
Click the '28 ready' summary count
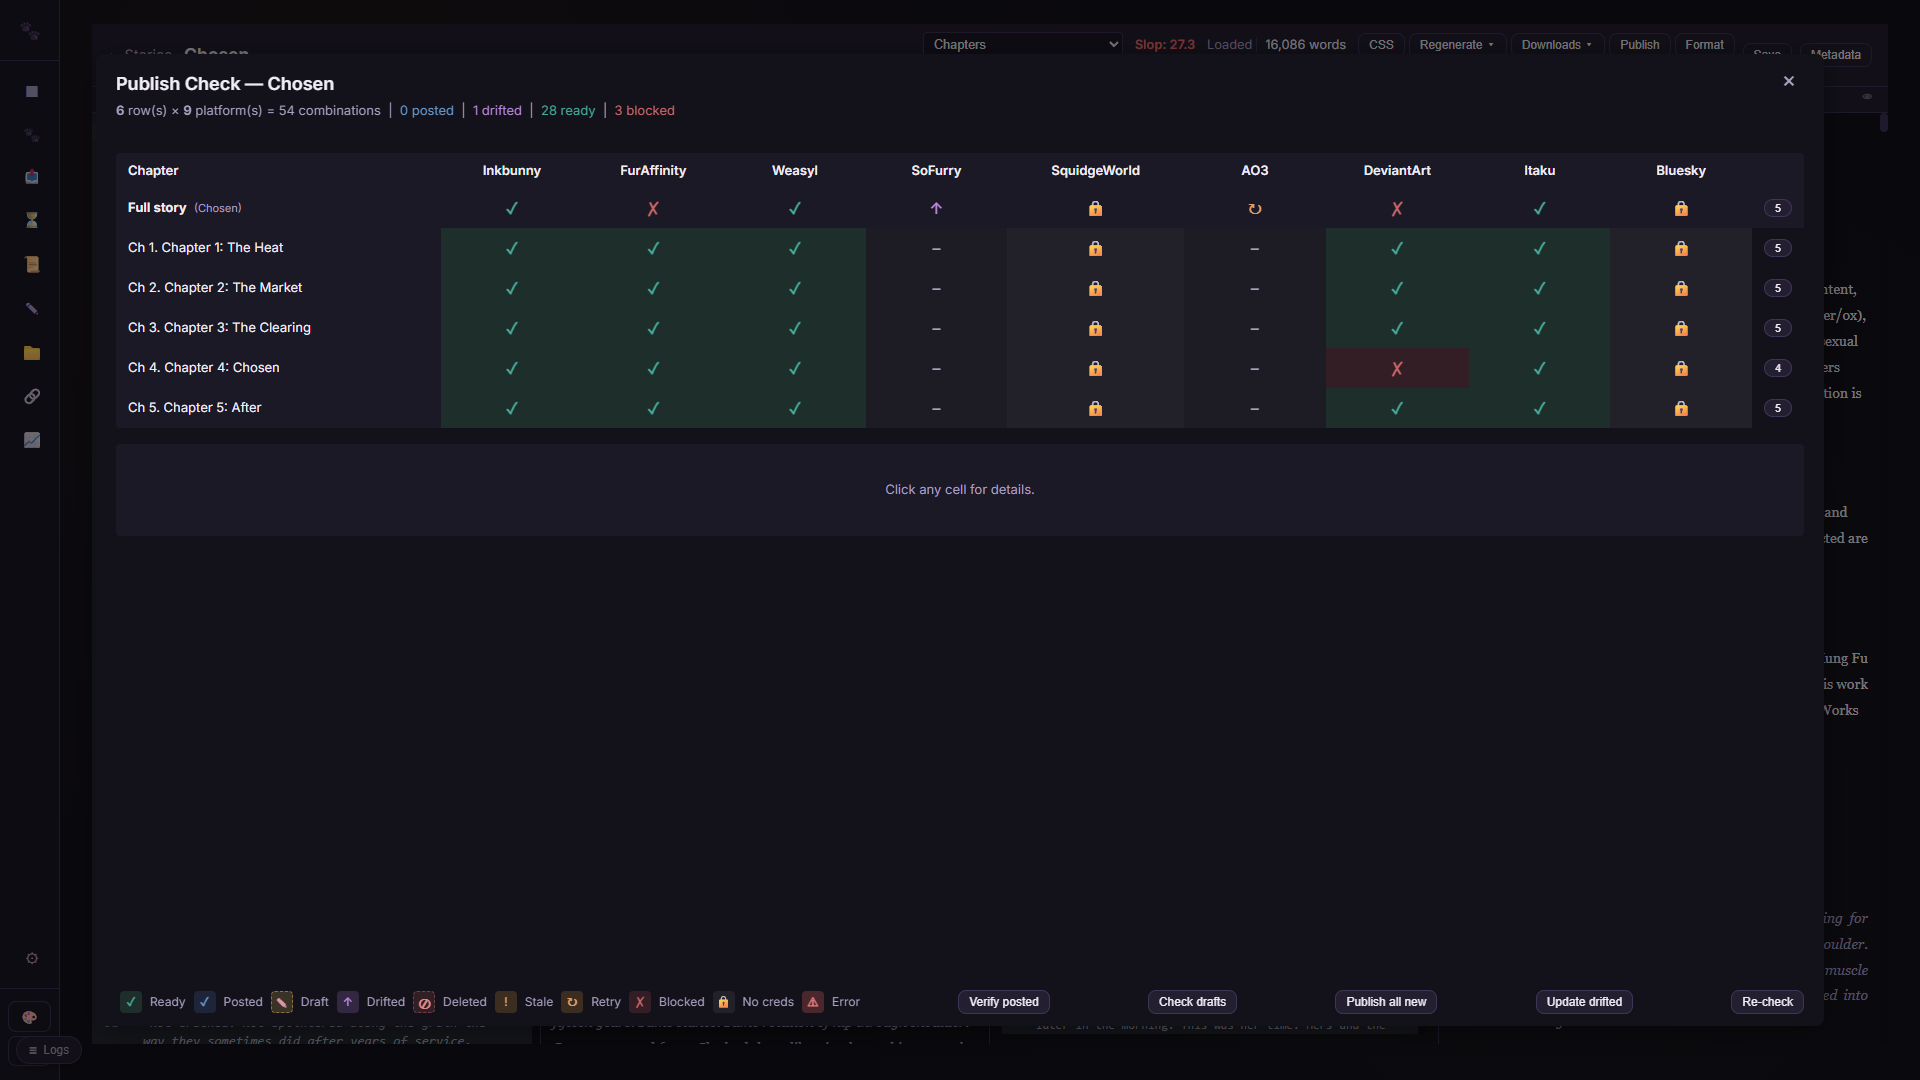(x=568, y=111)
